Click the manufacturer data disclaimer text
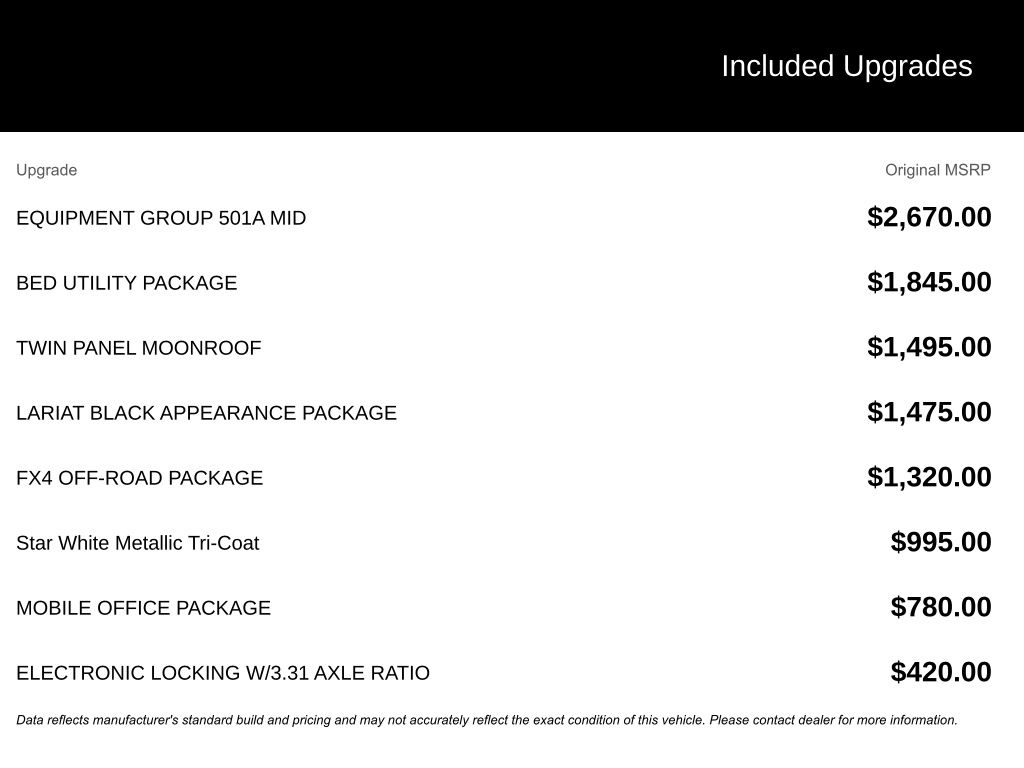Image resolution: width=1024 pixels, height=768 pixels. click(x=487, y=720)
